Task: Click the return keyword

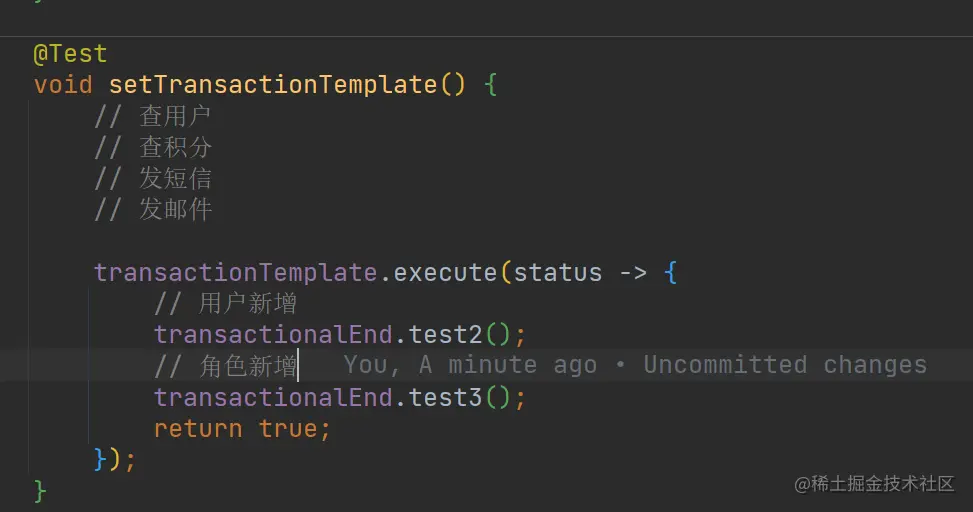Action: coord(198,429)
